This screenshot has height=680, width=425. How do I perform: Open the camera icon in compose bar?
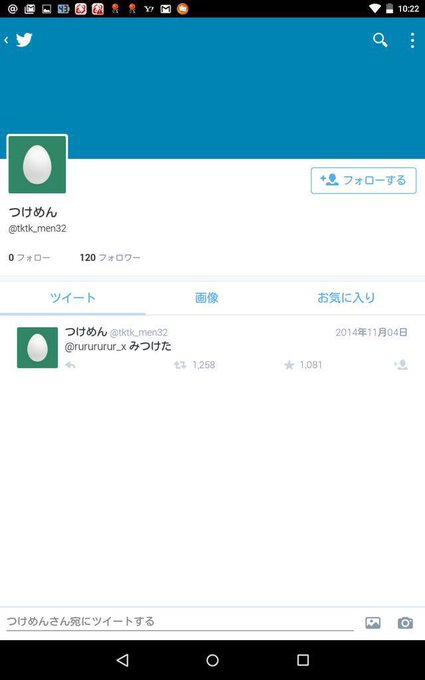pos(405,623)
